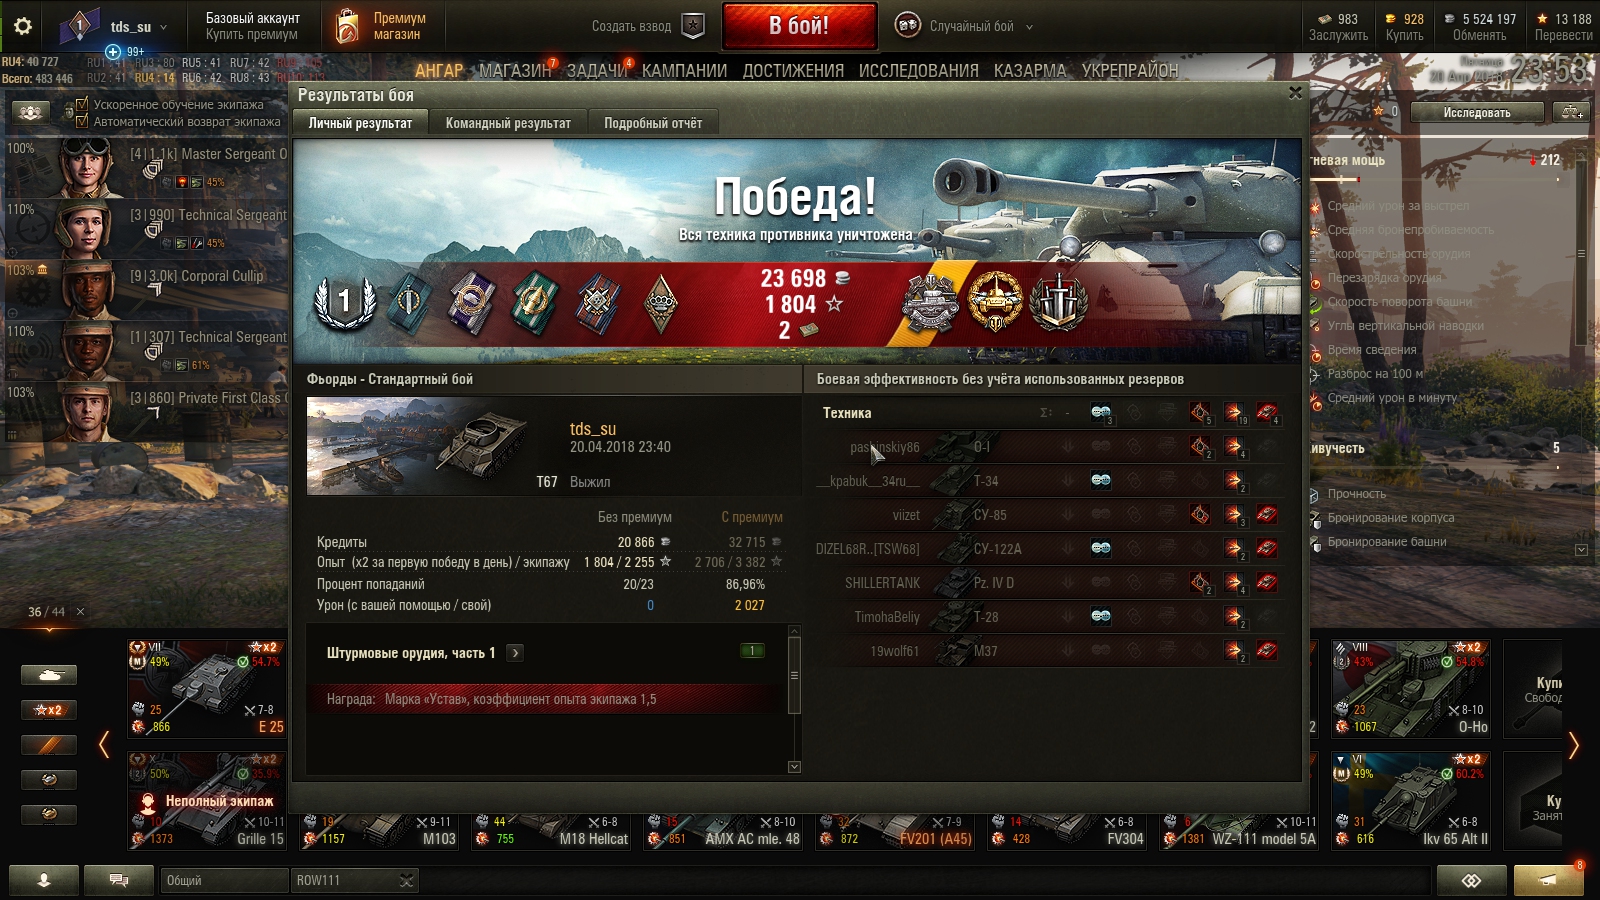Click the Research button
1600x900 pixels.
pos(1476,112)
